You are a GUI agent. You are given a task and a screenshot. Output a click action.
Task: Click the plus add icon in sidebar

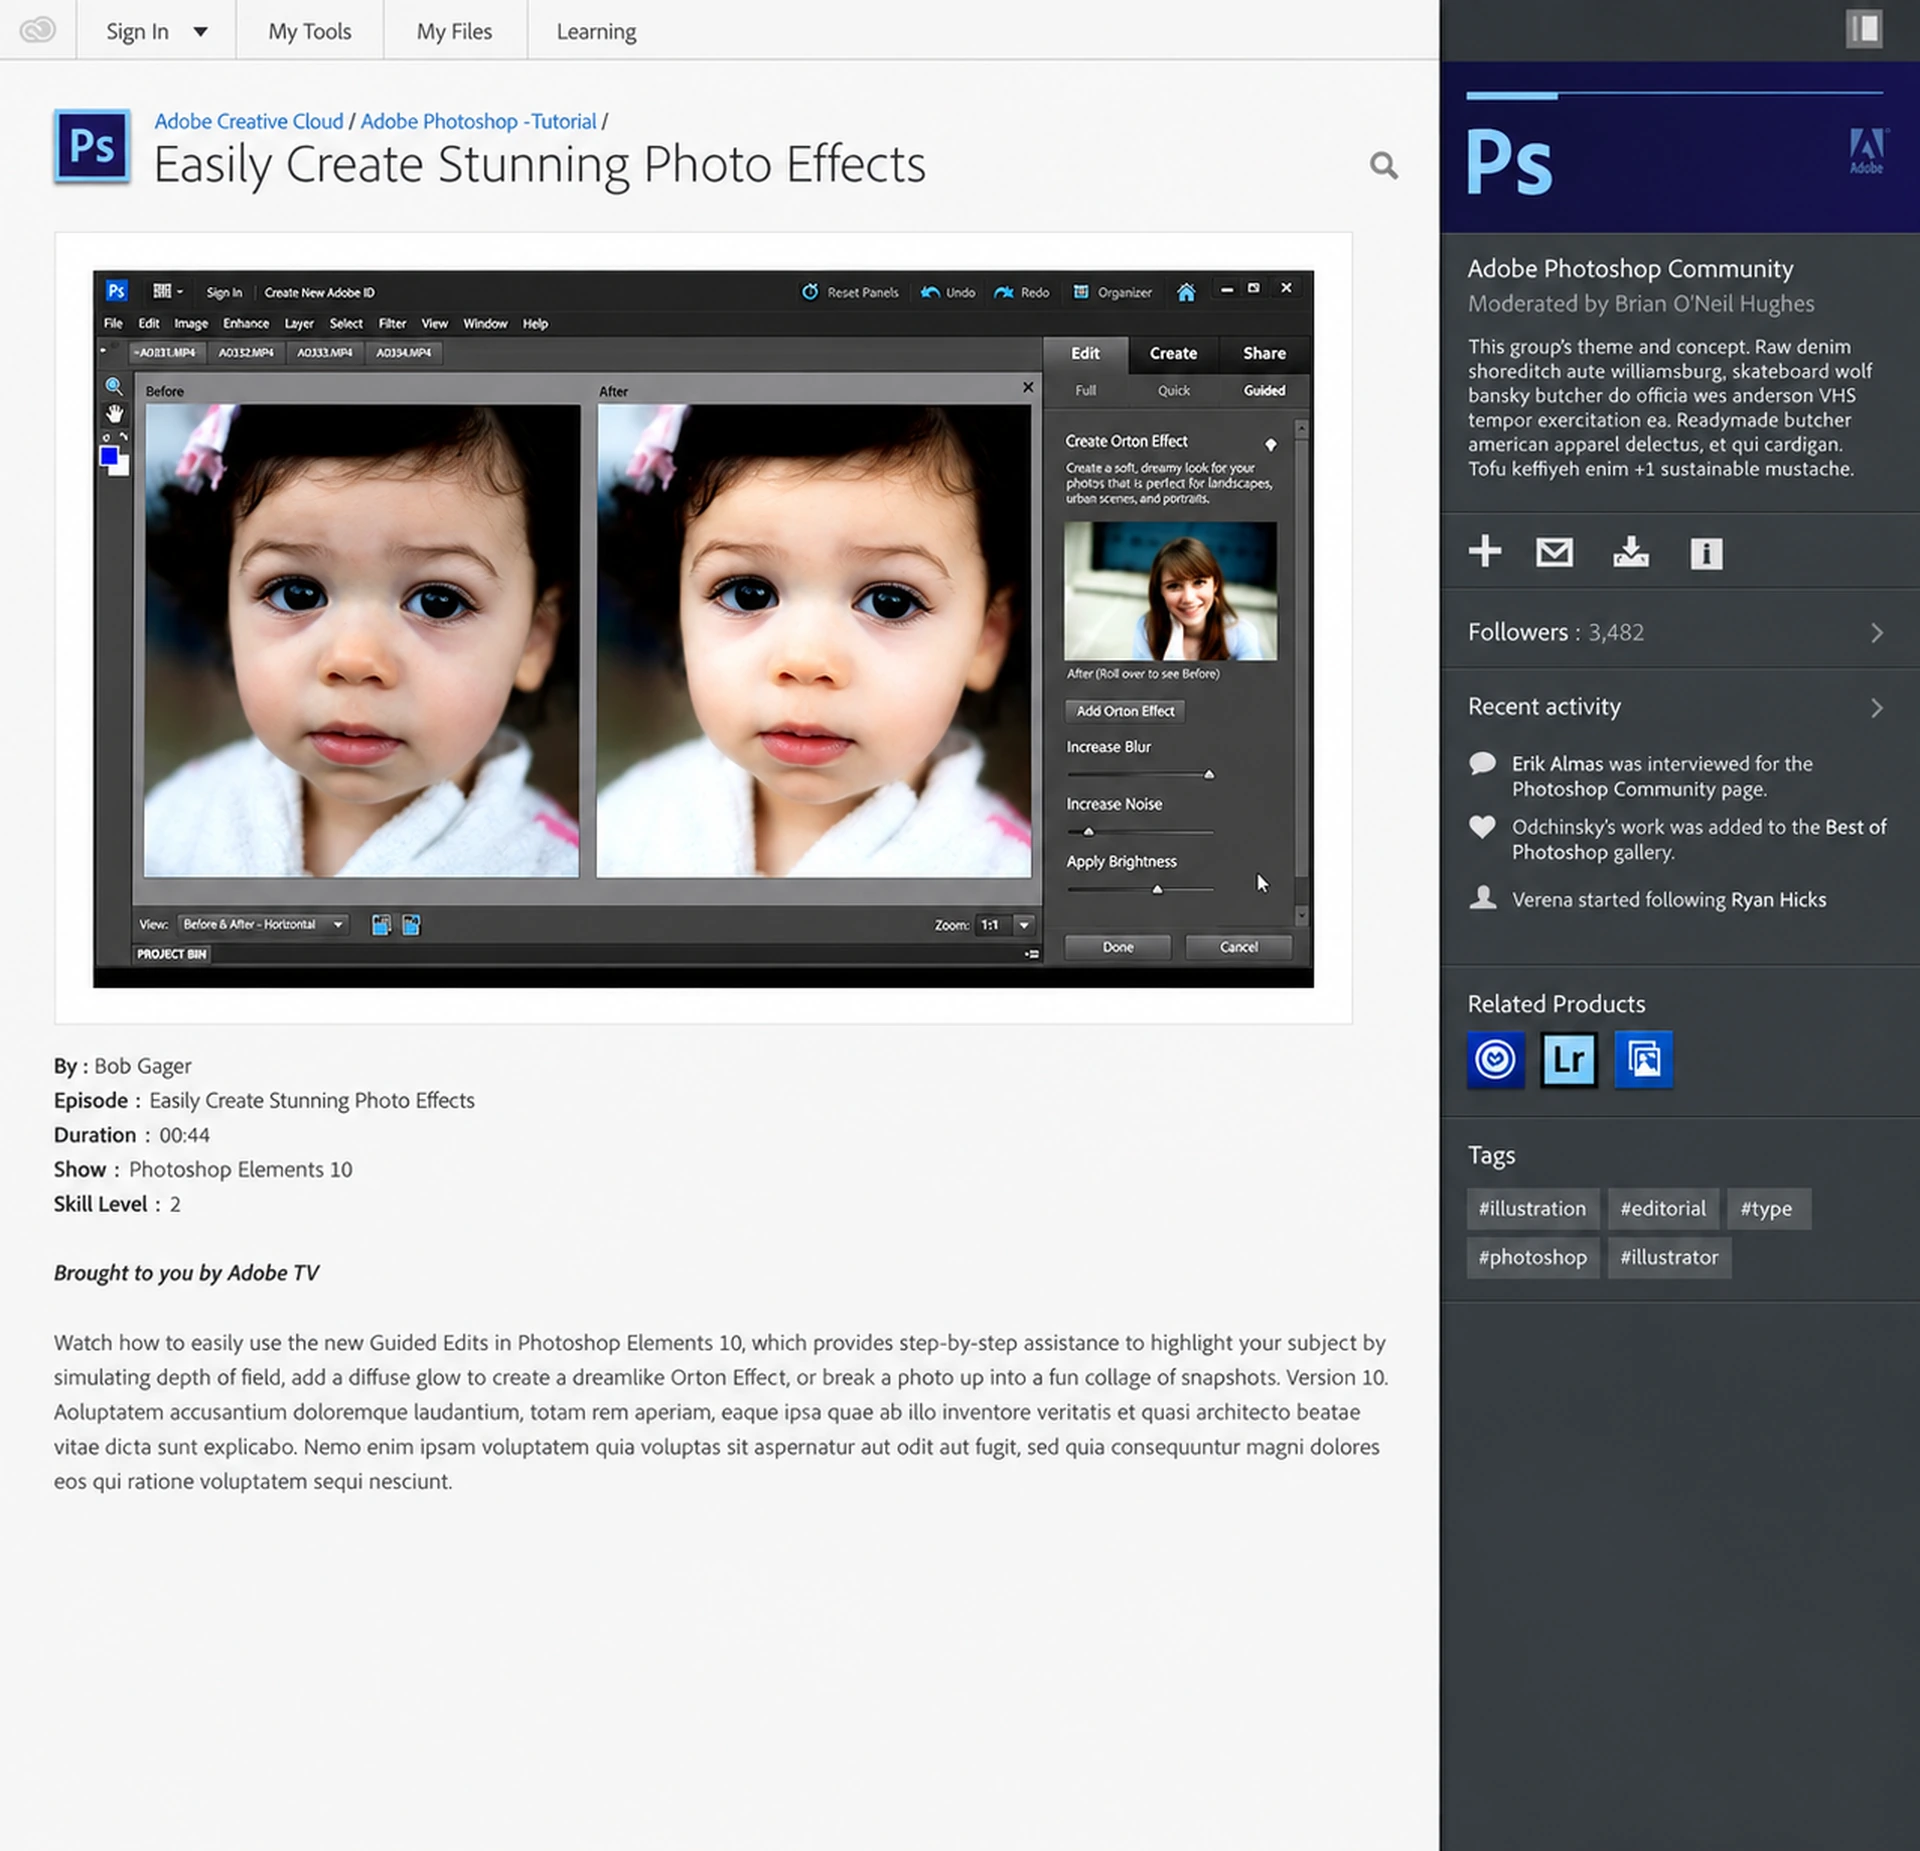coord(1484,550)
